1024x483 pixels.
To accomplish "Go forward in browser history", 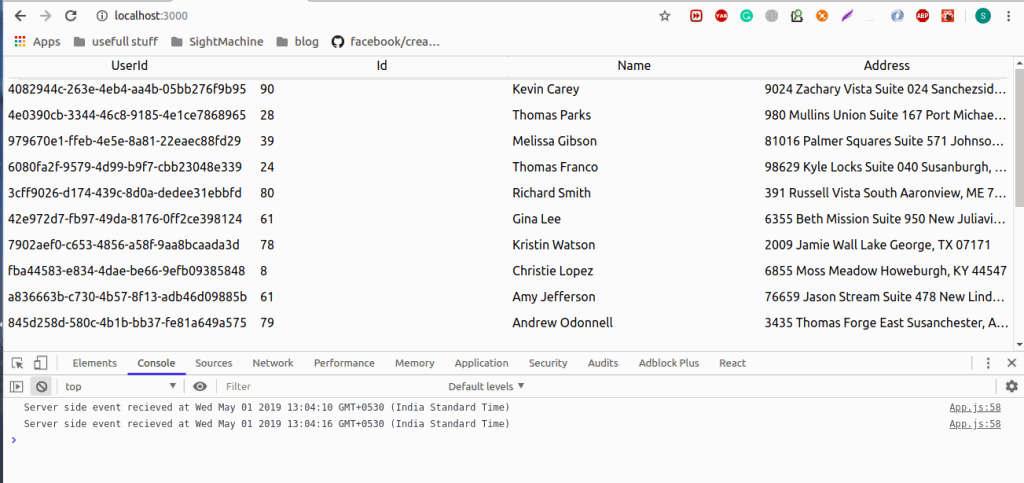I will [45, 16].
